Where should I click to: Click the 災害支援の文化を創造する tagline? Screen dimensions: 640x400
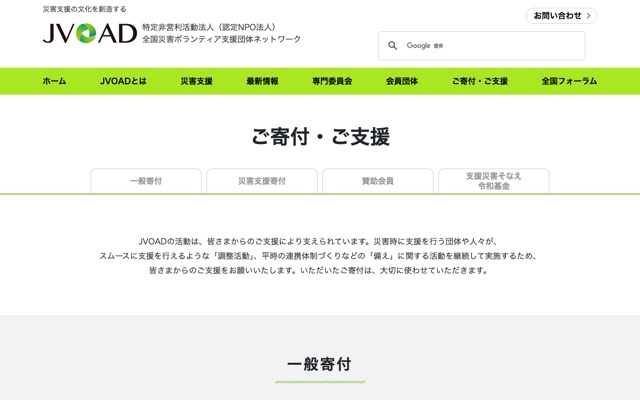click(x=84, y=9)
